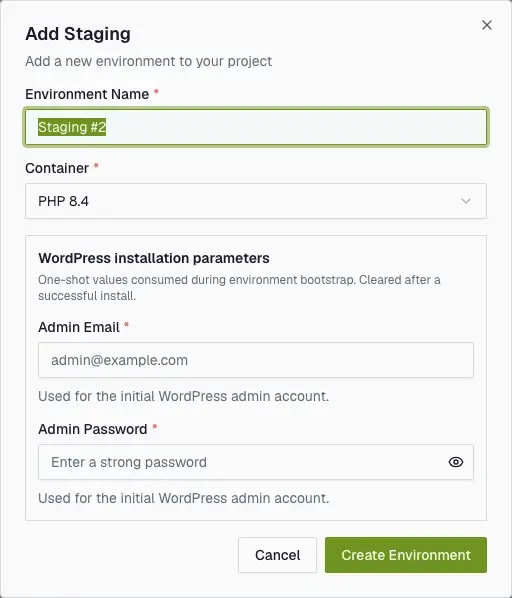The height and width of the screenshot is (598, 512).
Task: Click the One-shot values description text
Action: [x=239, y=288]
